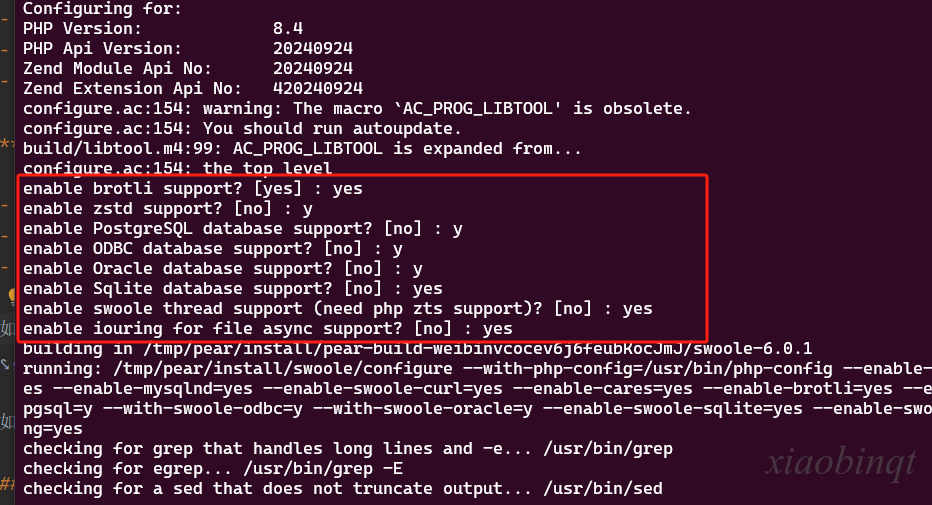Click the build/libtool.m4:99 expanded-from line
The image size is (932, 505).
(x=302, y=149)
